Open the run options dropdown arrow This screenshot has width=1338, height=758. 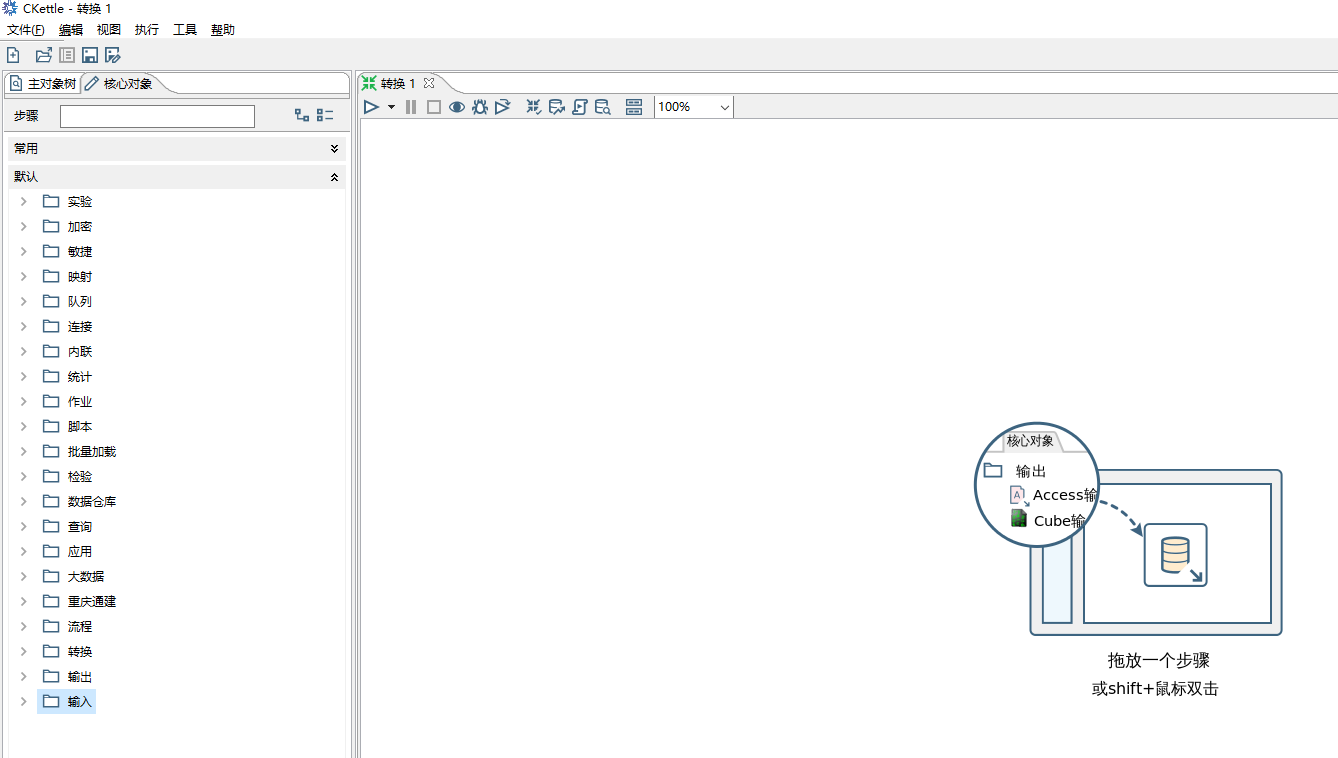[x=391, y=107]
